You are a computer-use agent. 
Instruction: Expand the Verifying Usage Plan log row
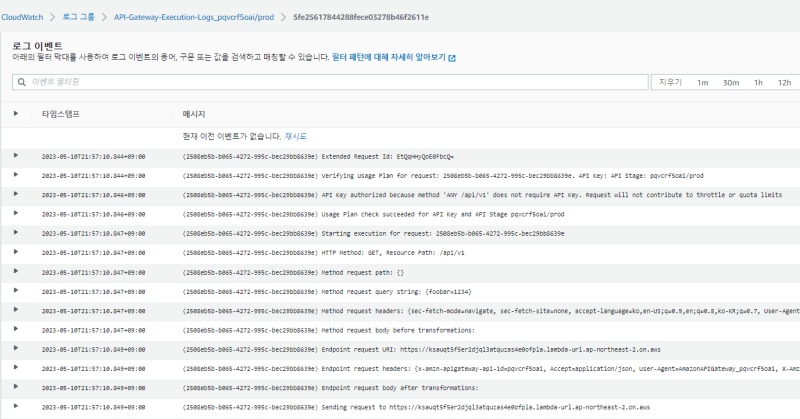(x=15, y=175)
